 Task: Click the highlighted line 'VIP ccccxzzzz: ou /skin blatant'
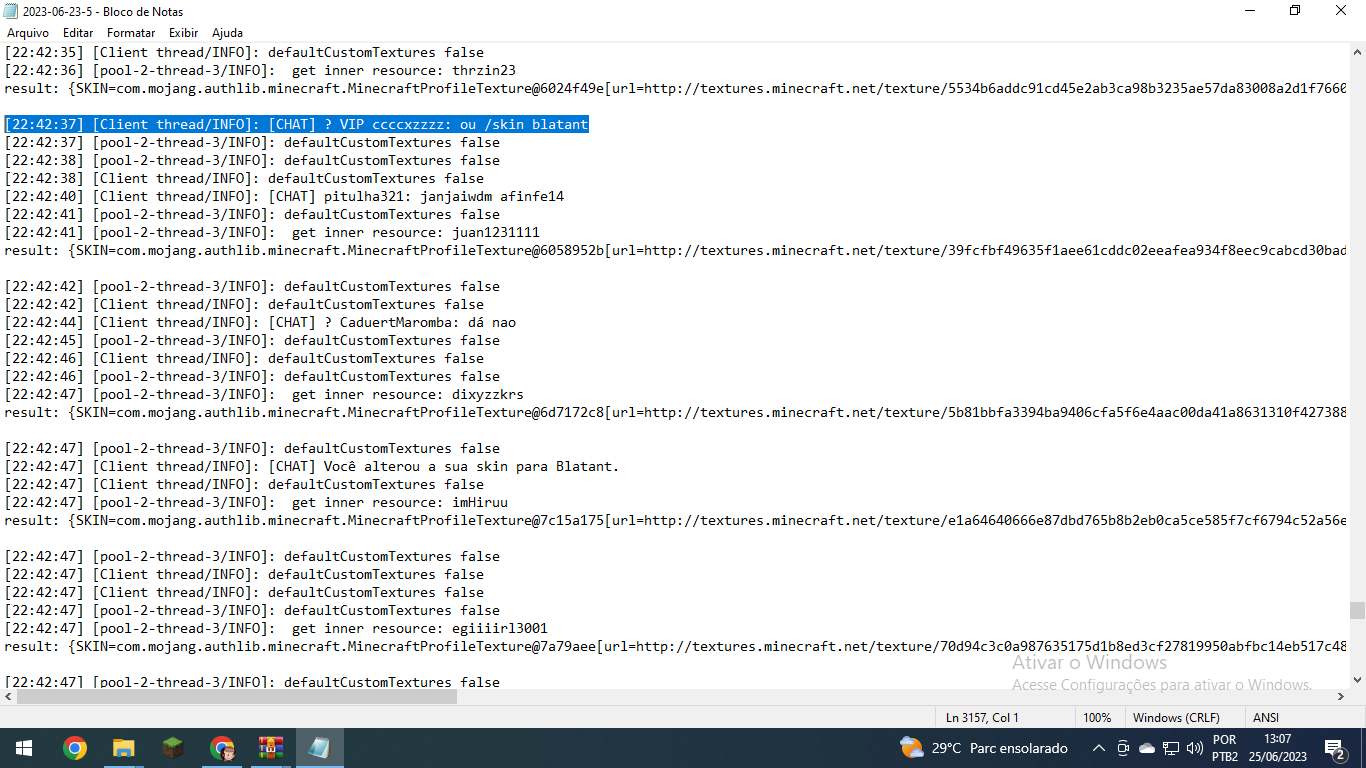[x=297, y=124]
